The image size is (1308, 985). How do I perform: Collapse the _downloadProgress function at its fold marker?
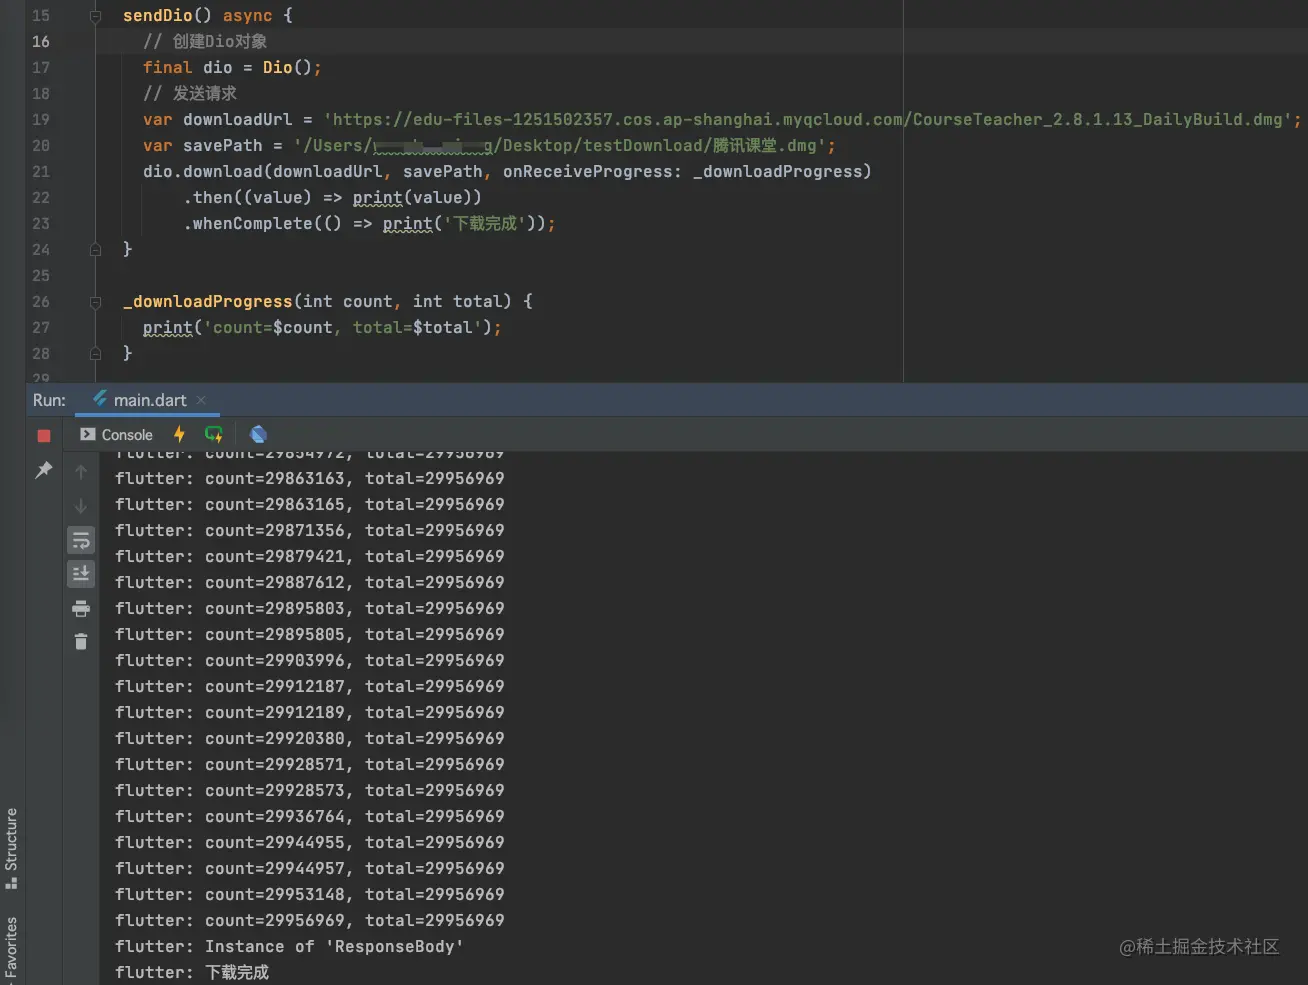[96, 302]
